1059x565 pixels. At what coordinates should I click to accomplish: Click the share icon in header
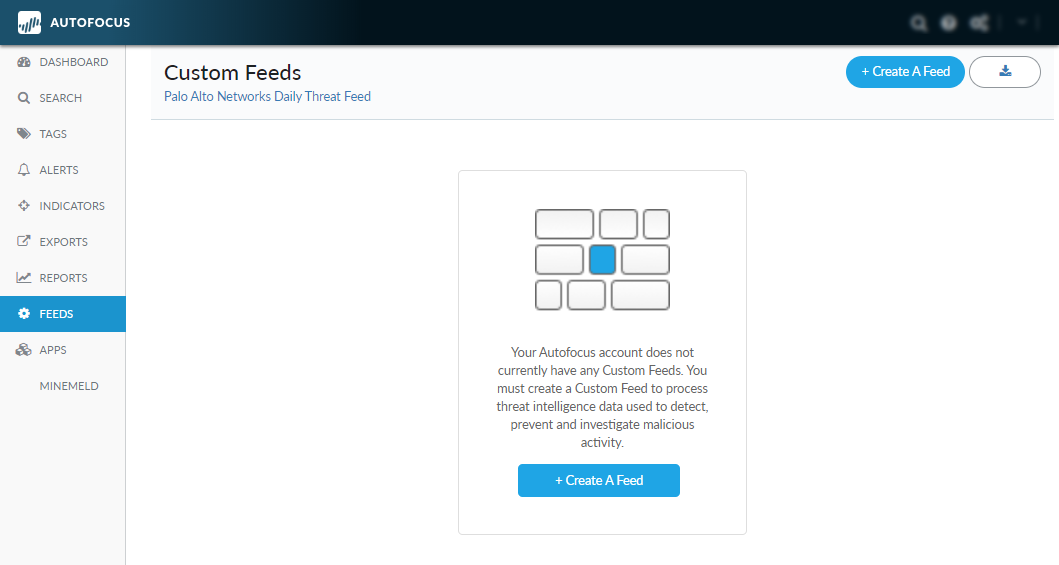tap(979, 22)
